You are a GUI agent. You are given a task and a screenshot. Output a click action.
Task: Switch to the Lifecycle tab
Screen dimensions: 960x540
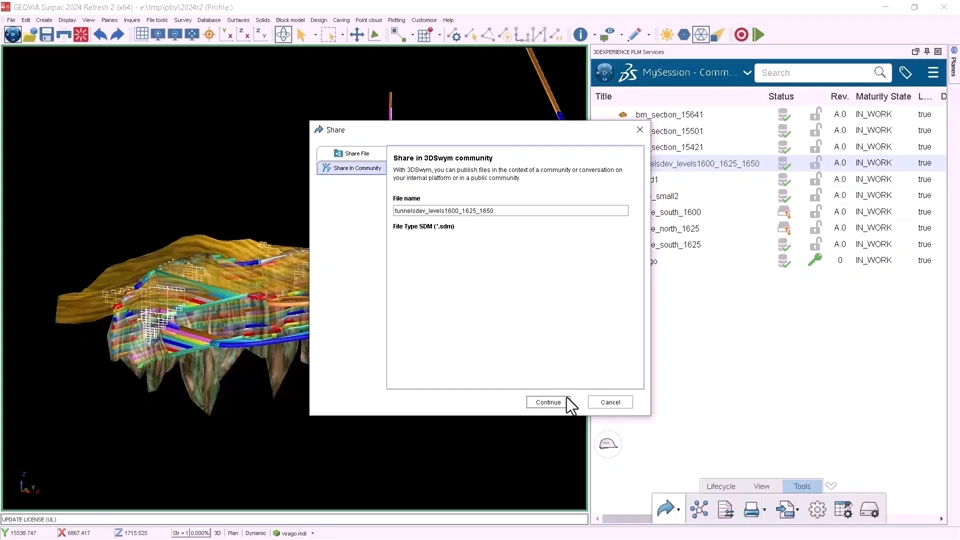[721, 486]
